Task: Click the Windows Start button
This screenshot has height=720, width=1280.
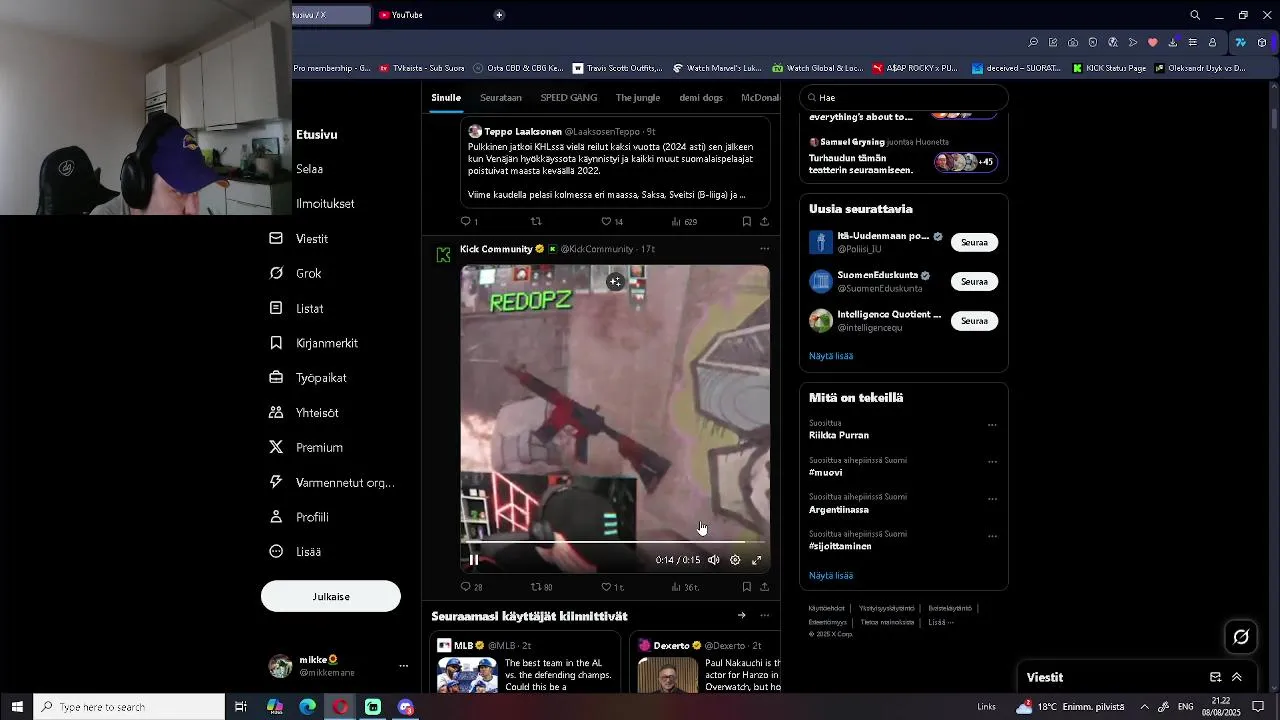Action: tap(17, 707)
